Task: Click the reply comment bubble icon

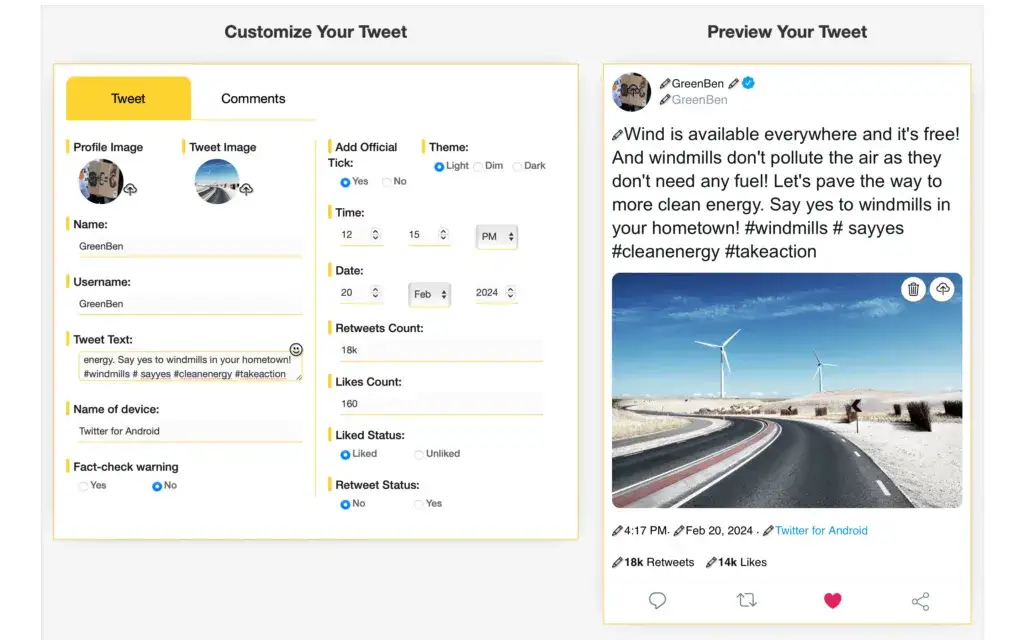Action: click(657, 600)
